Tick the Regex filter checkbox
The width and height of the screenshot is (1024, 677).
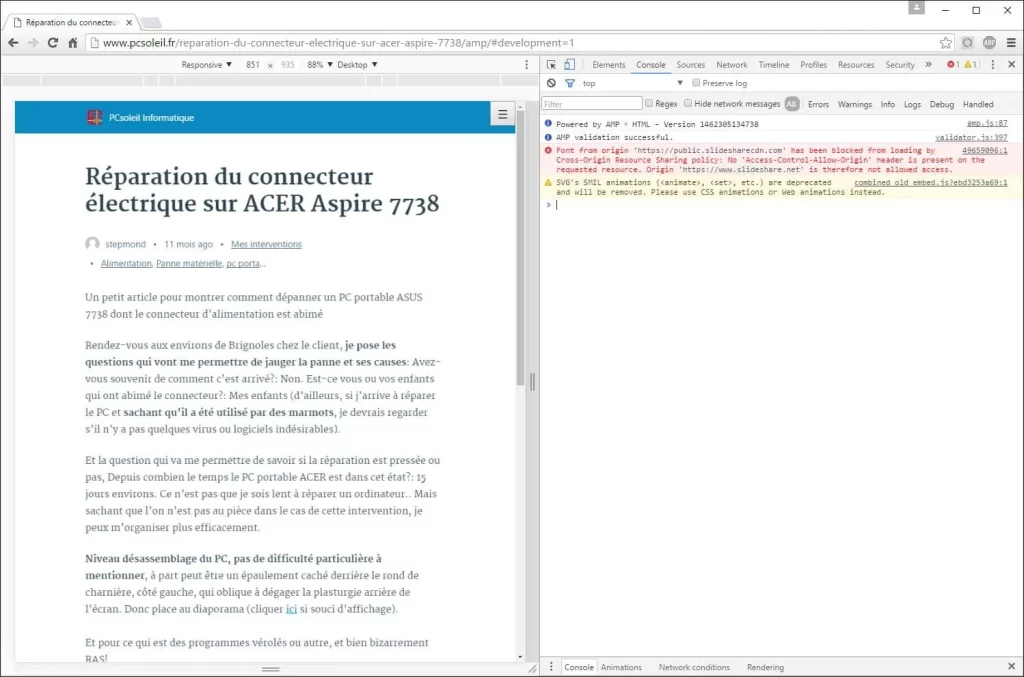click(x=649, y=103)
